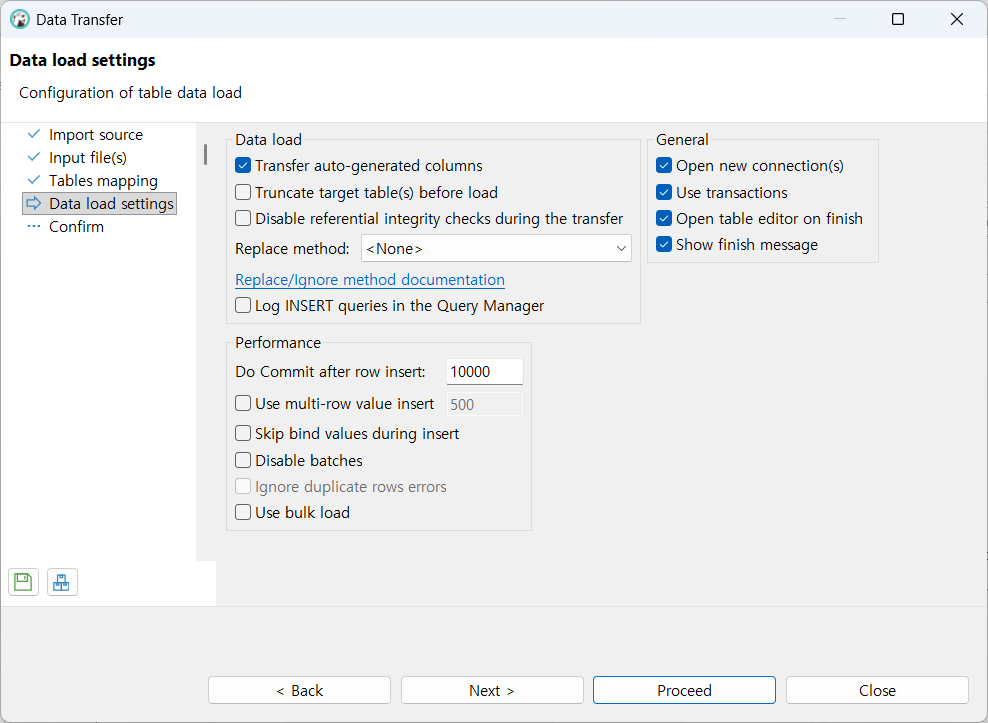This screenshot has height=723, width=988.
Task: Click the left panel divider handle
Action: [x=205, y=154]
